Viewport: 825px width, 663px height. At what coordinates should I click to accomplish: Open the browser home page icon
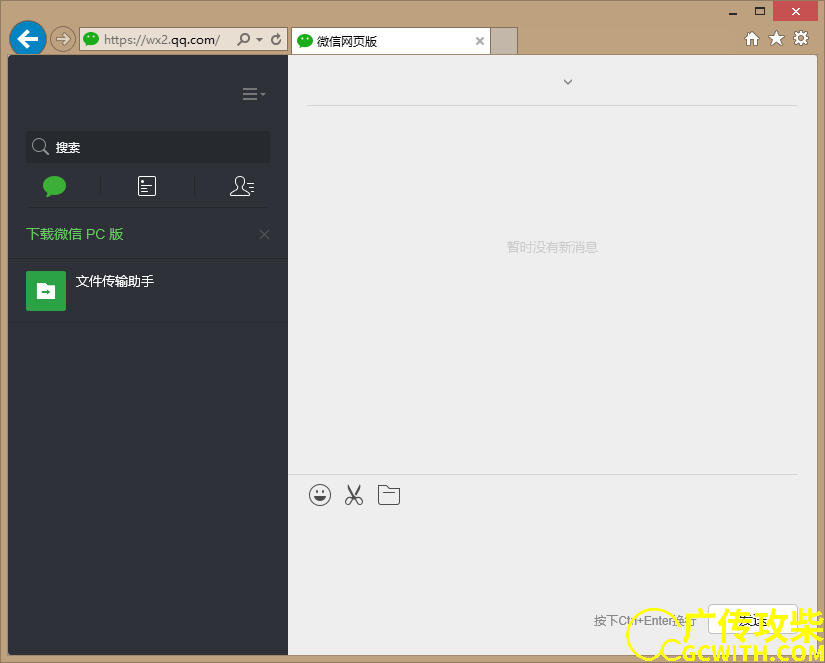752,38
